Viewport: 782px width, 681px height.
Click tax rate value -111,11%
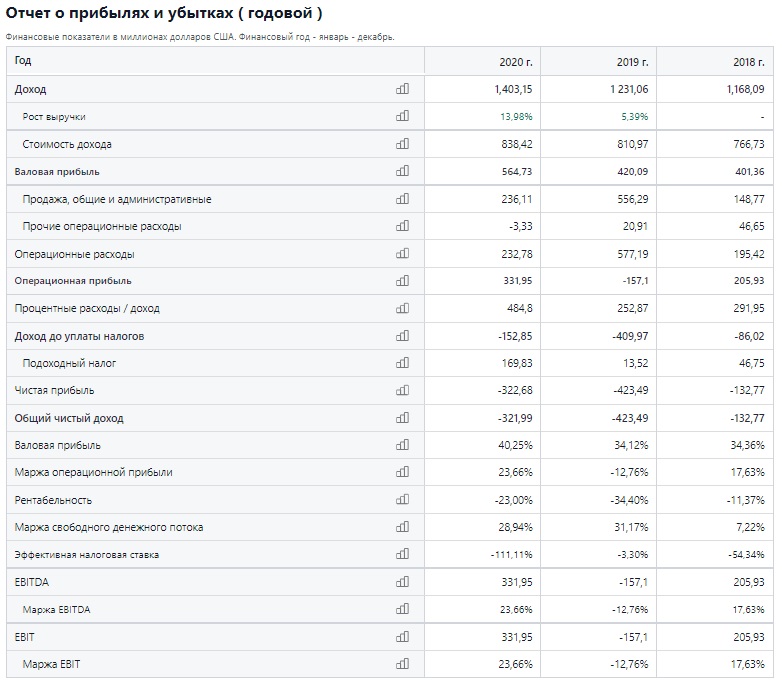pyautogui.click(x=512, y=554)
